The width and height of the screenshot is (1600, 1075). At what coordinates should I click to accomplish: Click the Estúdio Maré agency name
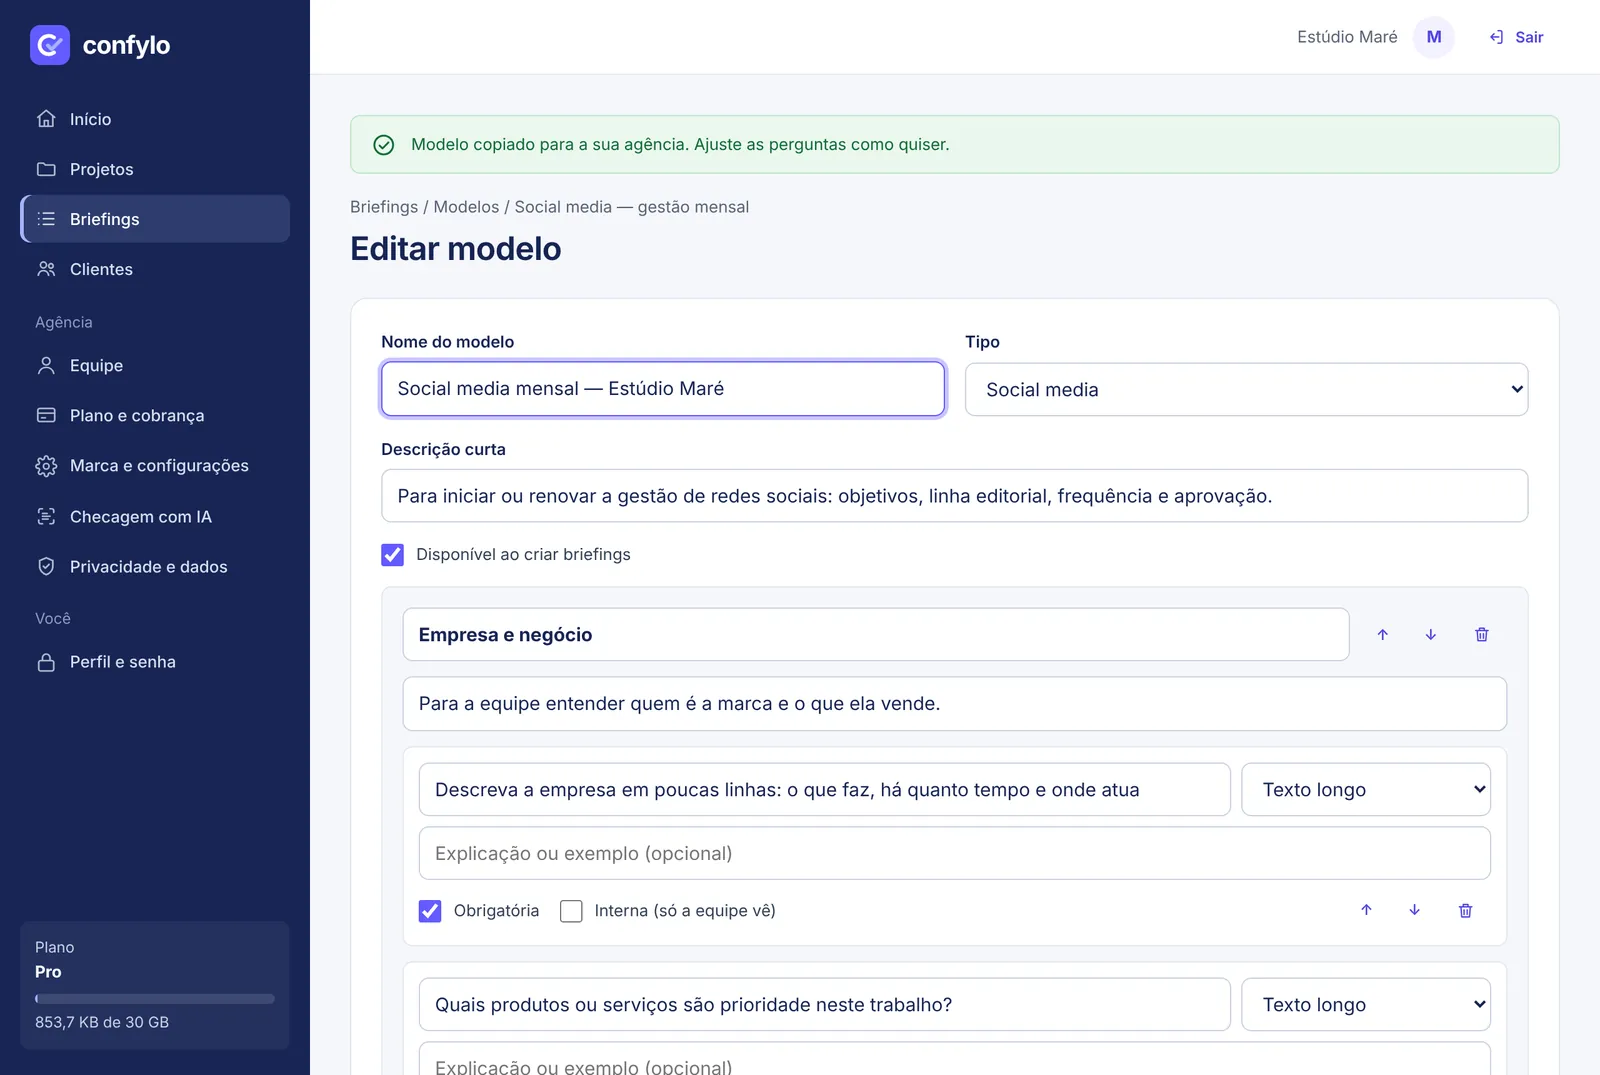(x=1347, y=37)
